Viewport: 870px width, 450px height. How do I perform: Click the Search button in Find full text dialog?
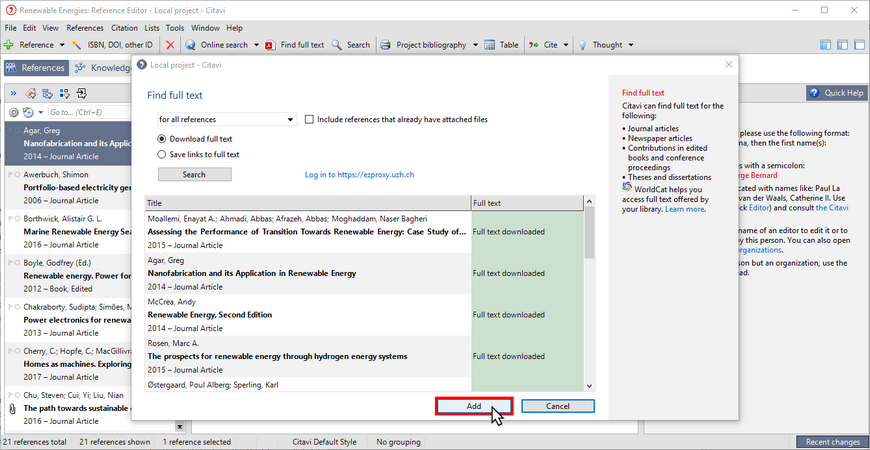point(194,174)
